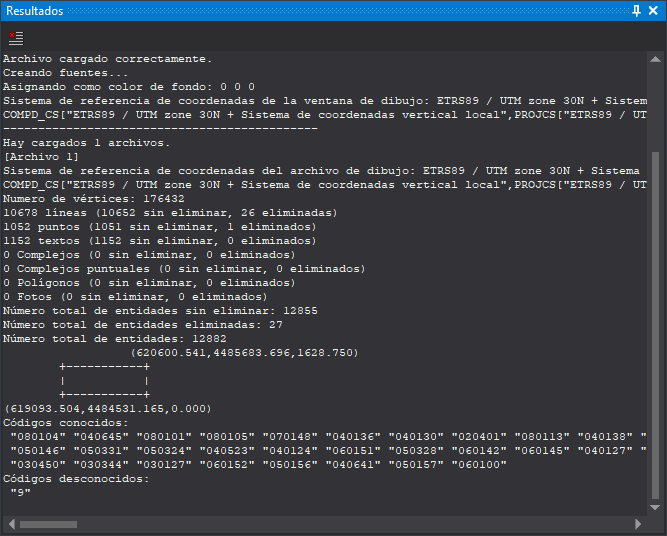Click the vertical scrollbar down arrow
This screenshot has width=667, height=536.
[656, 507]
